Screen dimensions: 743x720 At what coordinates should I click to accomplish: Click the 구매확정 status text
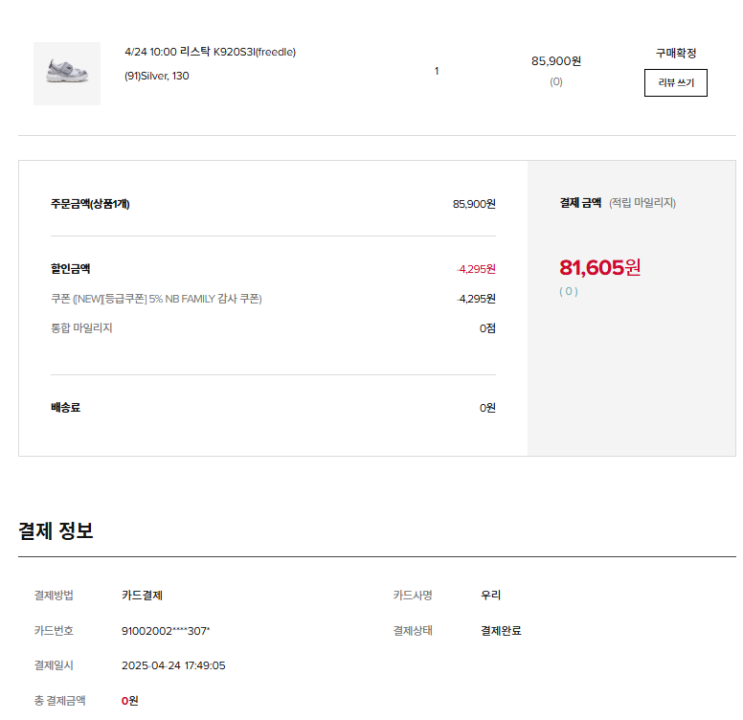(x=675, y=53)
